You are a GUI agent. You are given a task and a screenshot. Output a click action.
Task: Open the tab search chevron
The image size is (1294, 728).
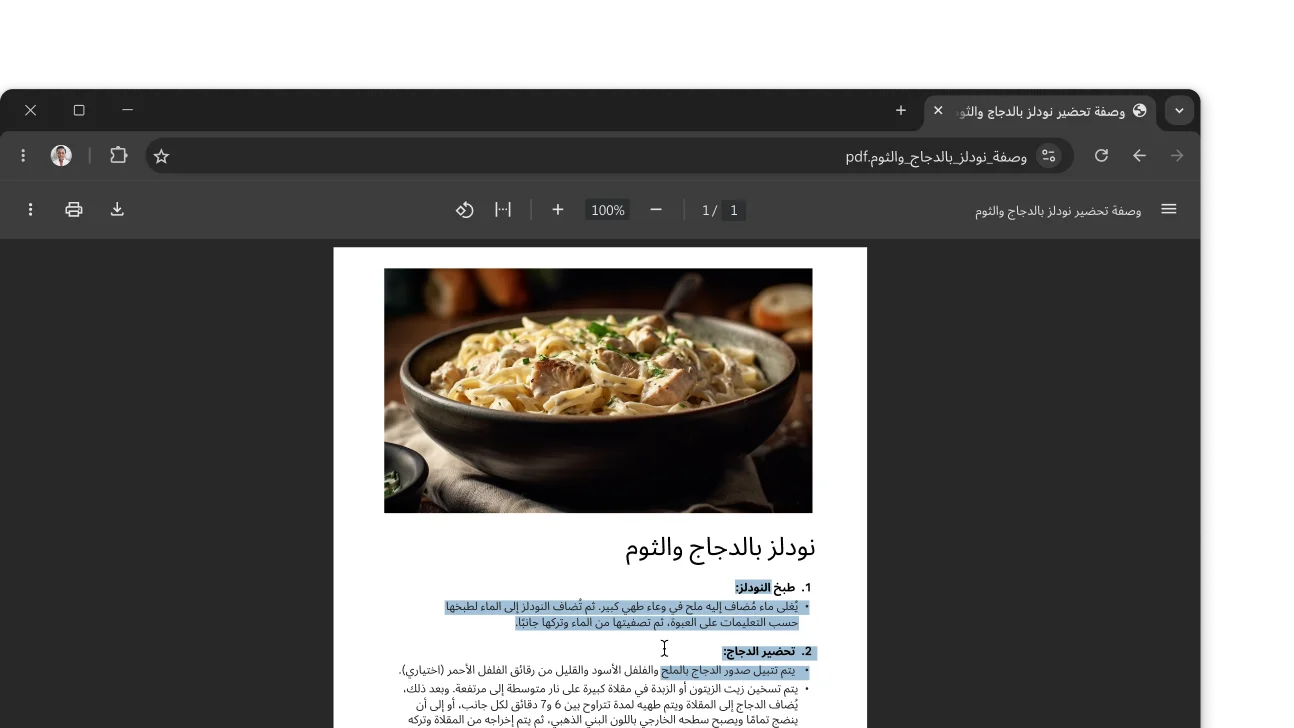pos(1177,111)
